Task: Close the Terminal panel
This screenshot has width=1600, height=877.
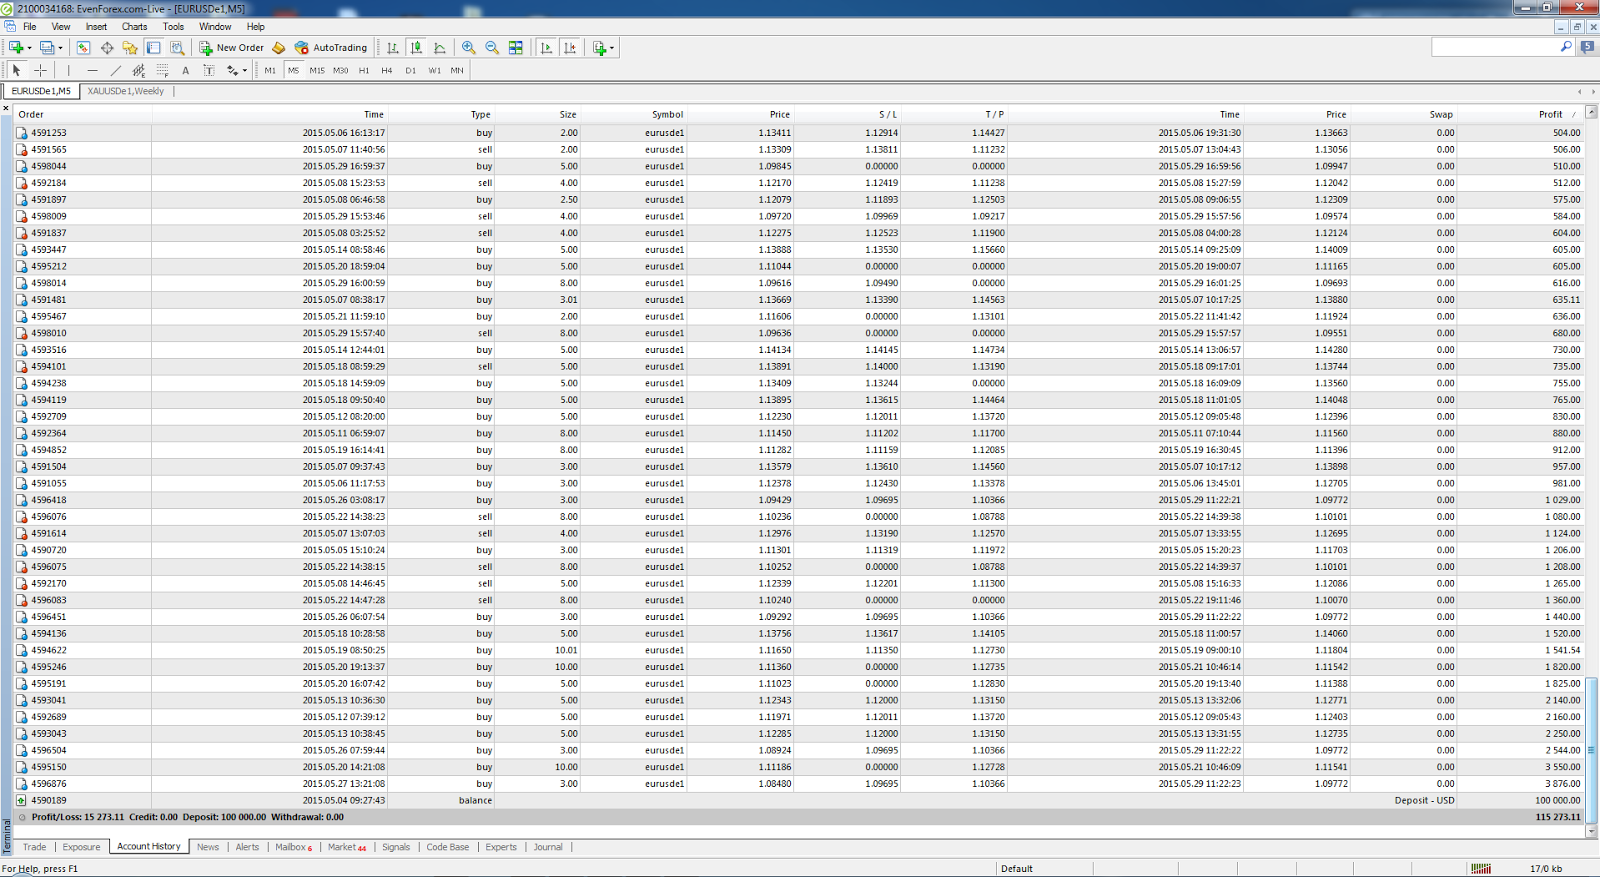Action: pos(6,108)
